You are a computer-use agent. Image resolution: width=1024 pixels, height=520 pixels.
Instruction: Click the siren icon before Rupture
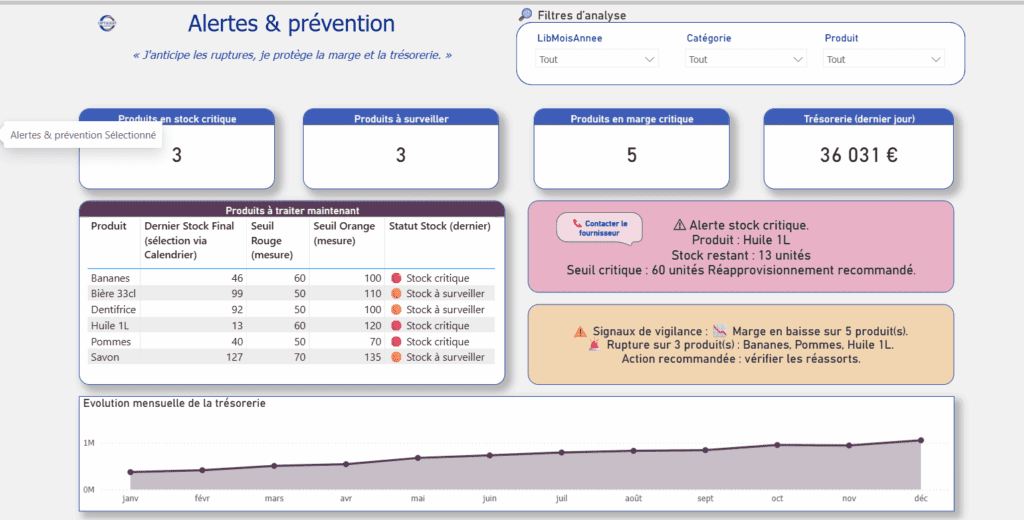pos(595,345)
